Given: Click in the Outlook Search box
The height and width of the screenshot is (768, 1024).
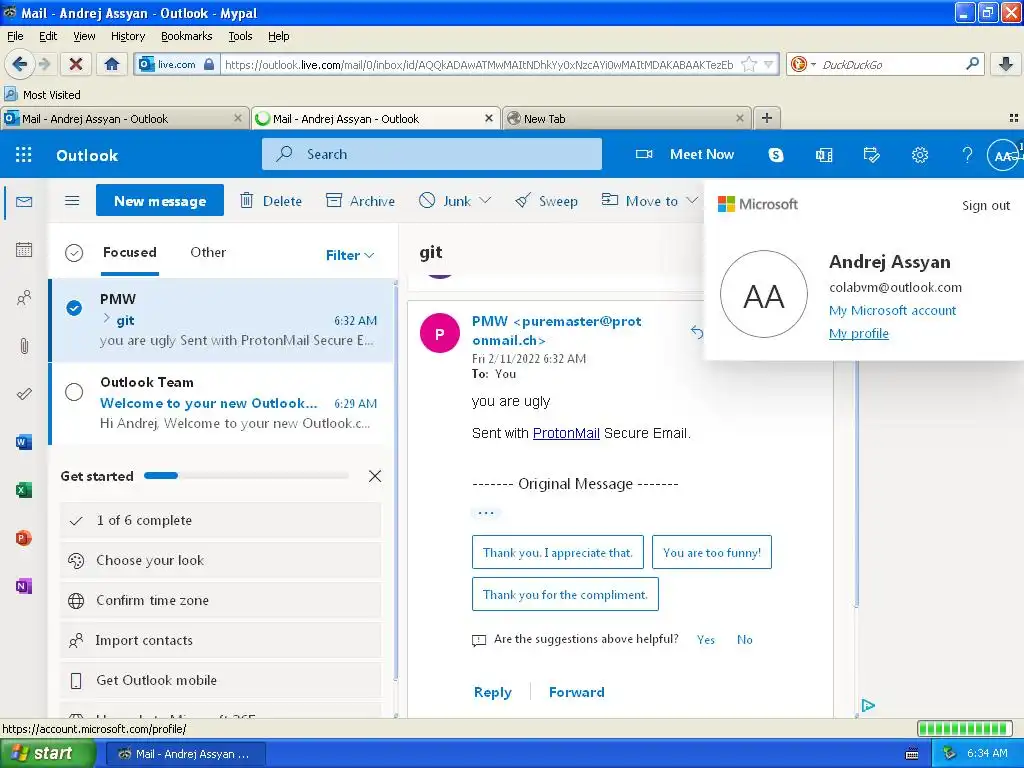Looking at the screenshot, I should tap(432, 154).
